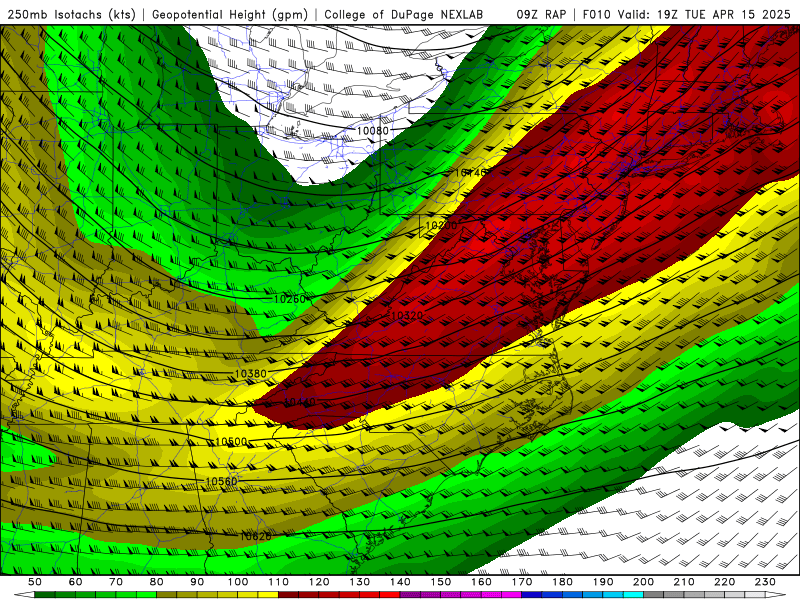800x600 pixels.
Task: Click the 150 value on the color scale
Action: (x=440, y=582)
